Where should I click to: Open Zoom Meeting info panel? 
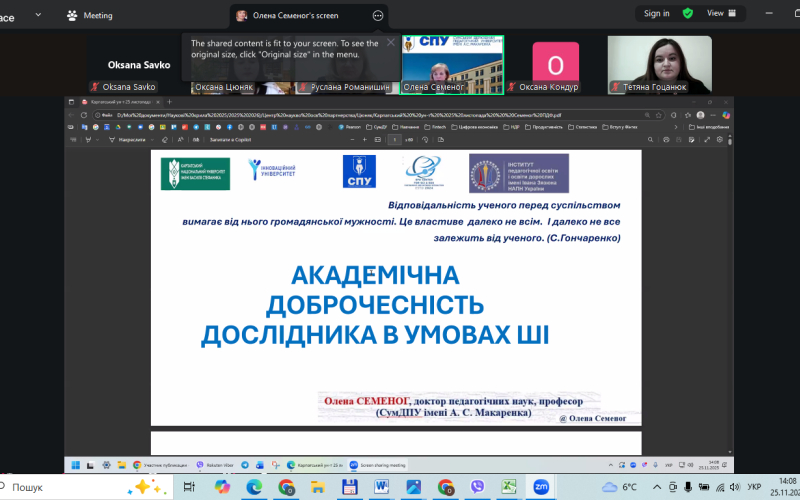click(x=90, y=15)
